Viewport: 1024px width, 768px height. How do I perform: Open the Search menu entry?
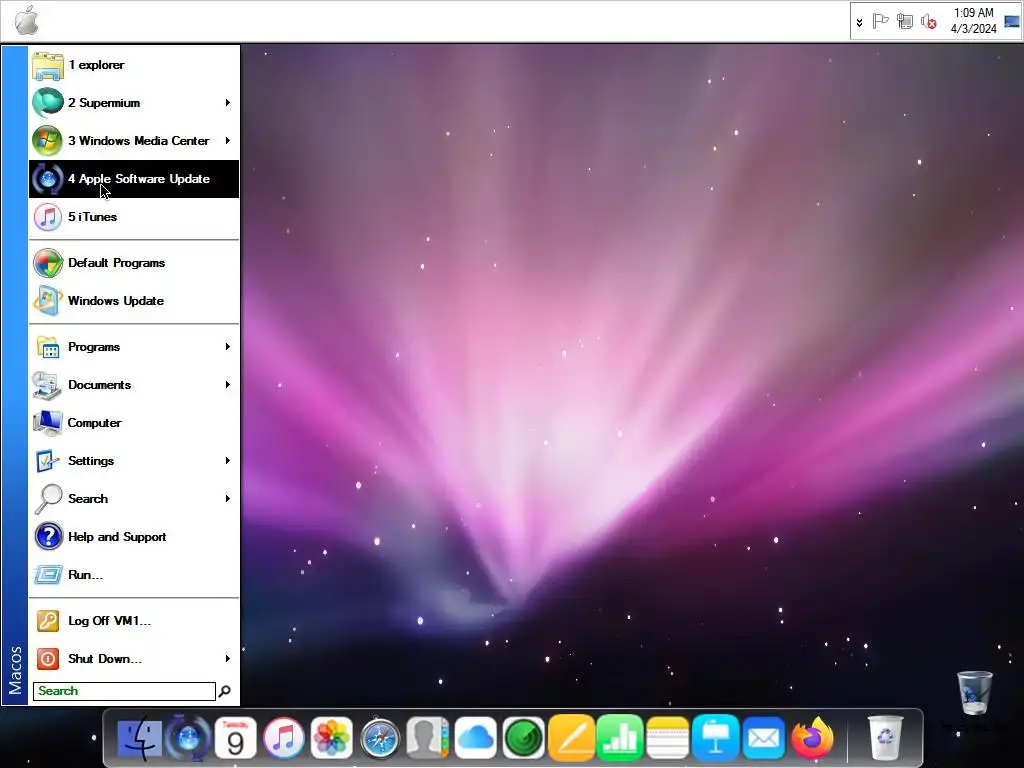click(134, 498)
